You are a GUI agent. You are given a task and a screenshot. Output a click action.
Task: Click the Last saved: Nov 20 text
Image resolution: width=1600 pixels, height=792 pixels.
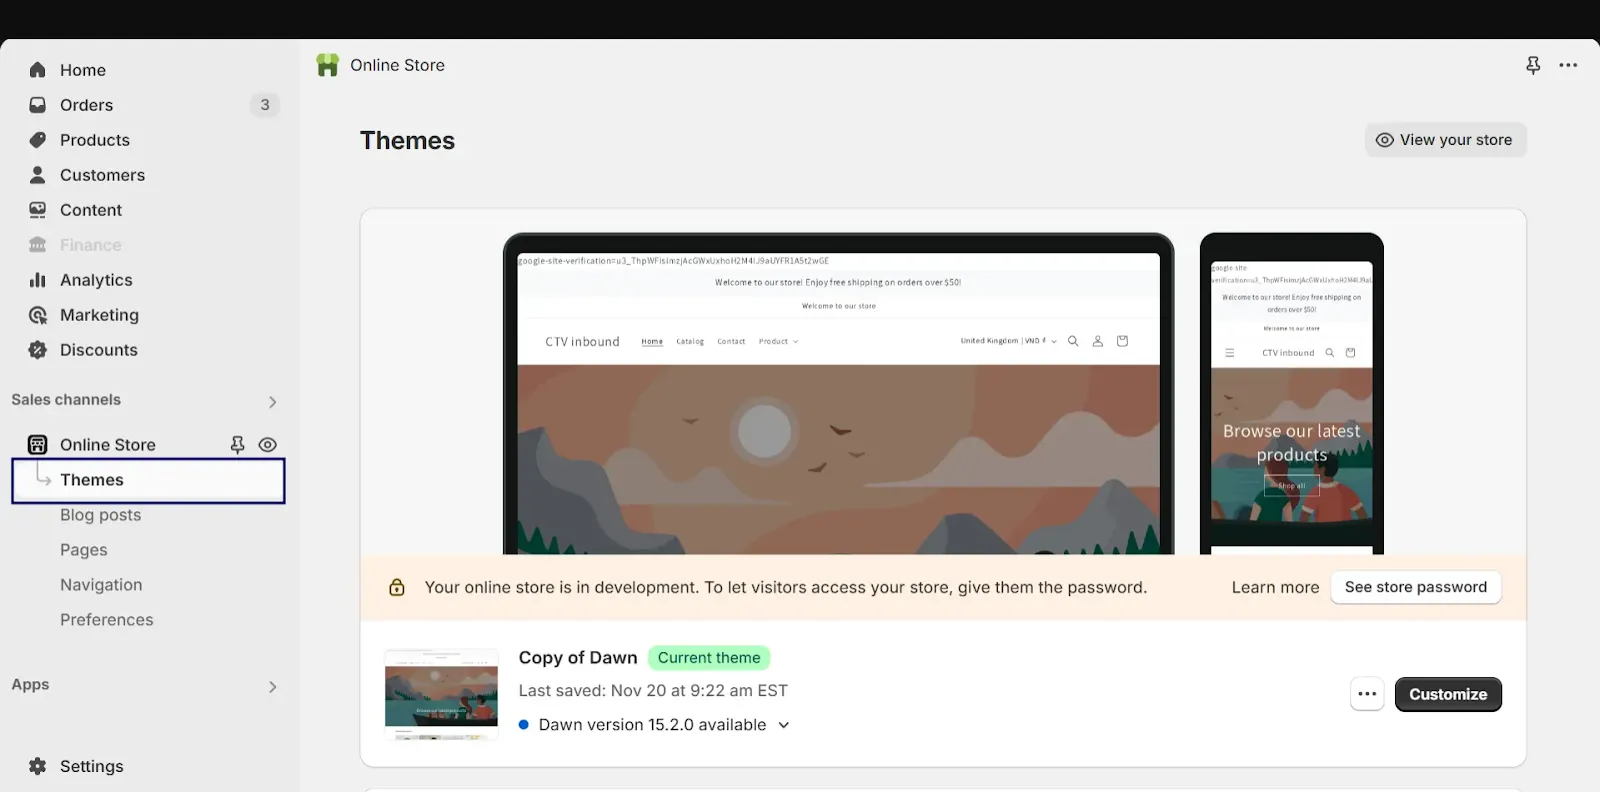pyautogui.click(x=653, y=691)
